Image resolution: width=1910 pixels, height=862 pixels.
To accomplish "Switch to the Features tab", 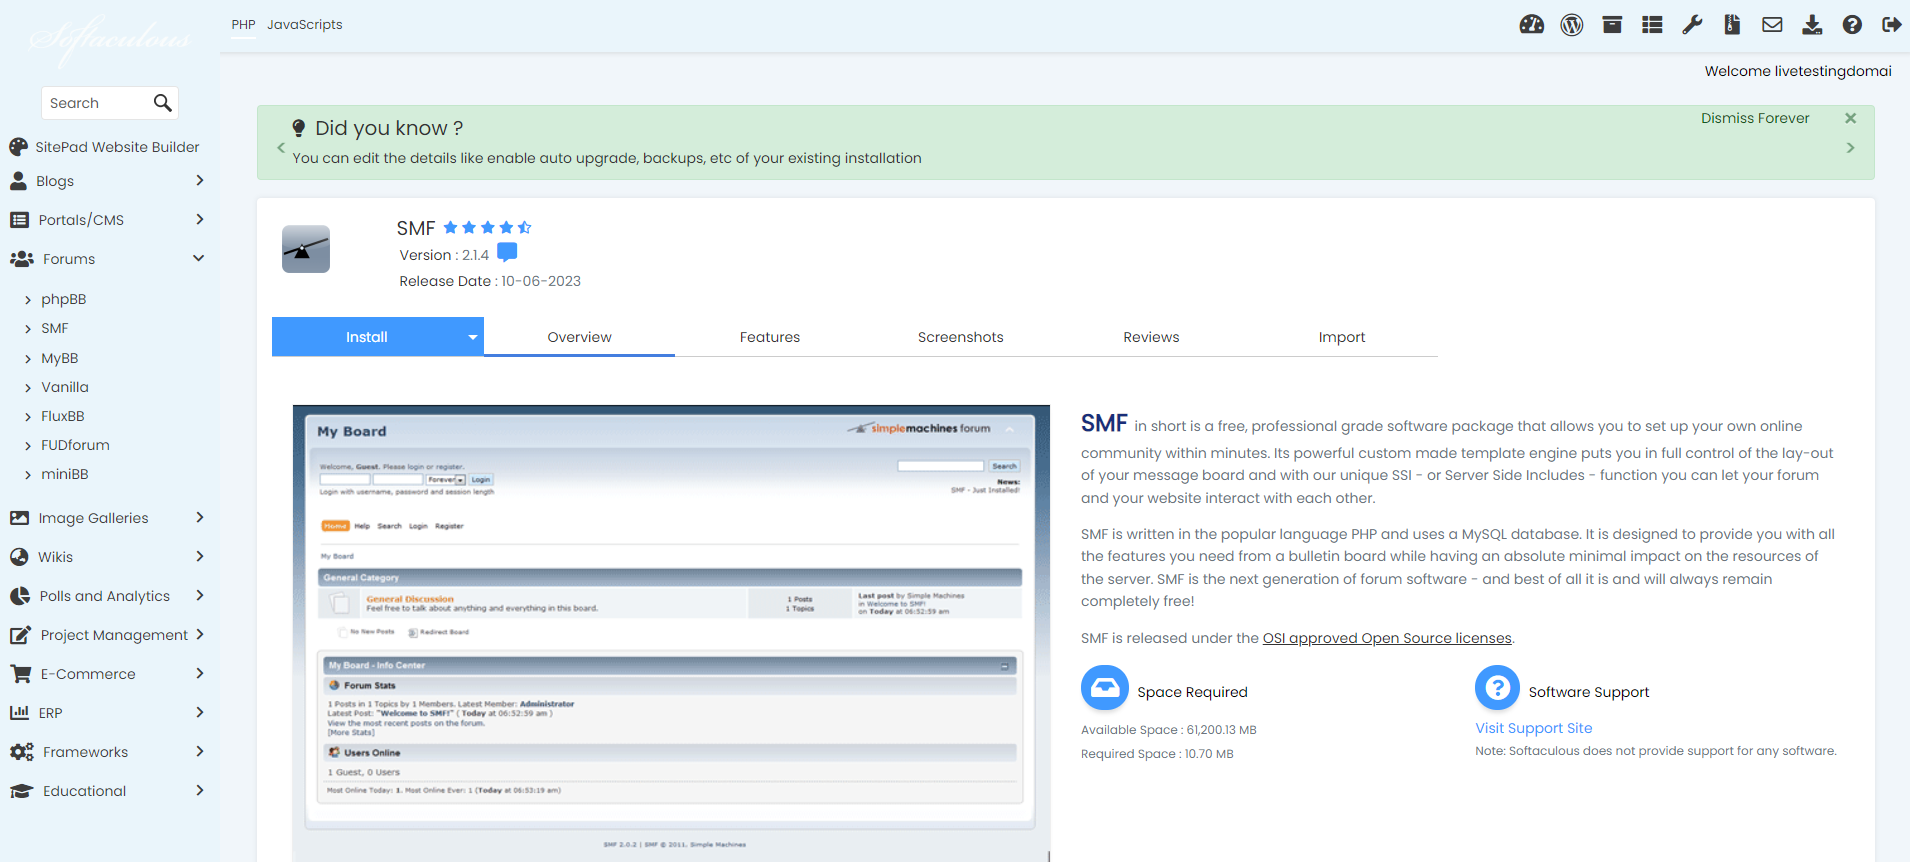I will 770,337.
